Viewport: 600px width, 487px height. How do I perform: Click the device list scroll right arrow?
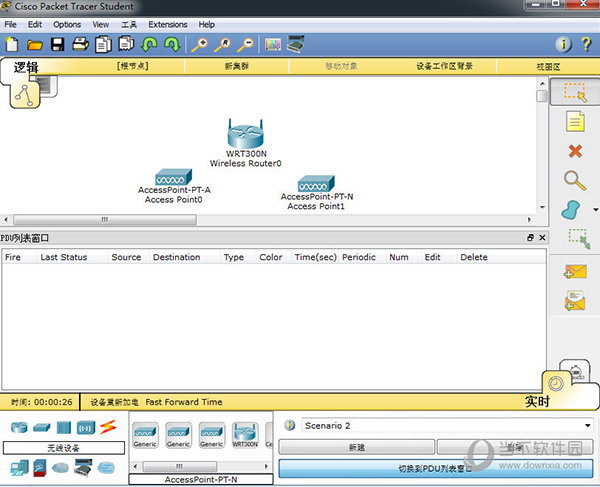coord(266,466)
